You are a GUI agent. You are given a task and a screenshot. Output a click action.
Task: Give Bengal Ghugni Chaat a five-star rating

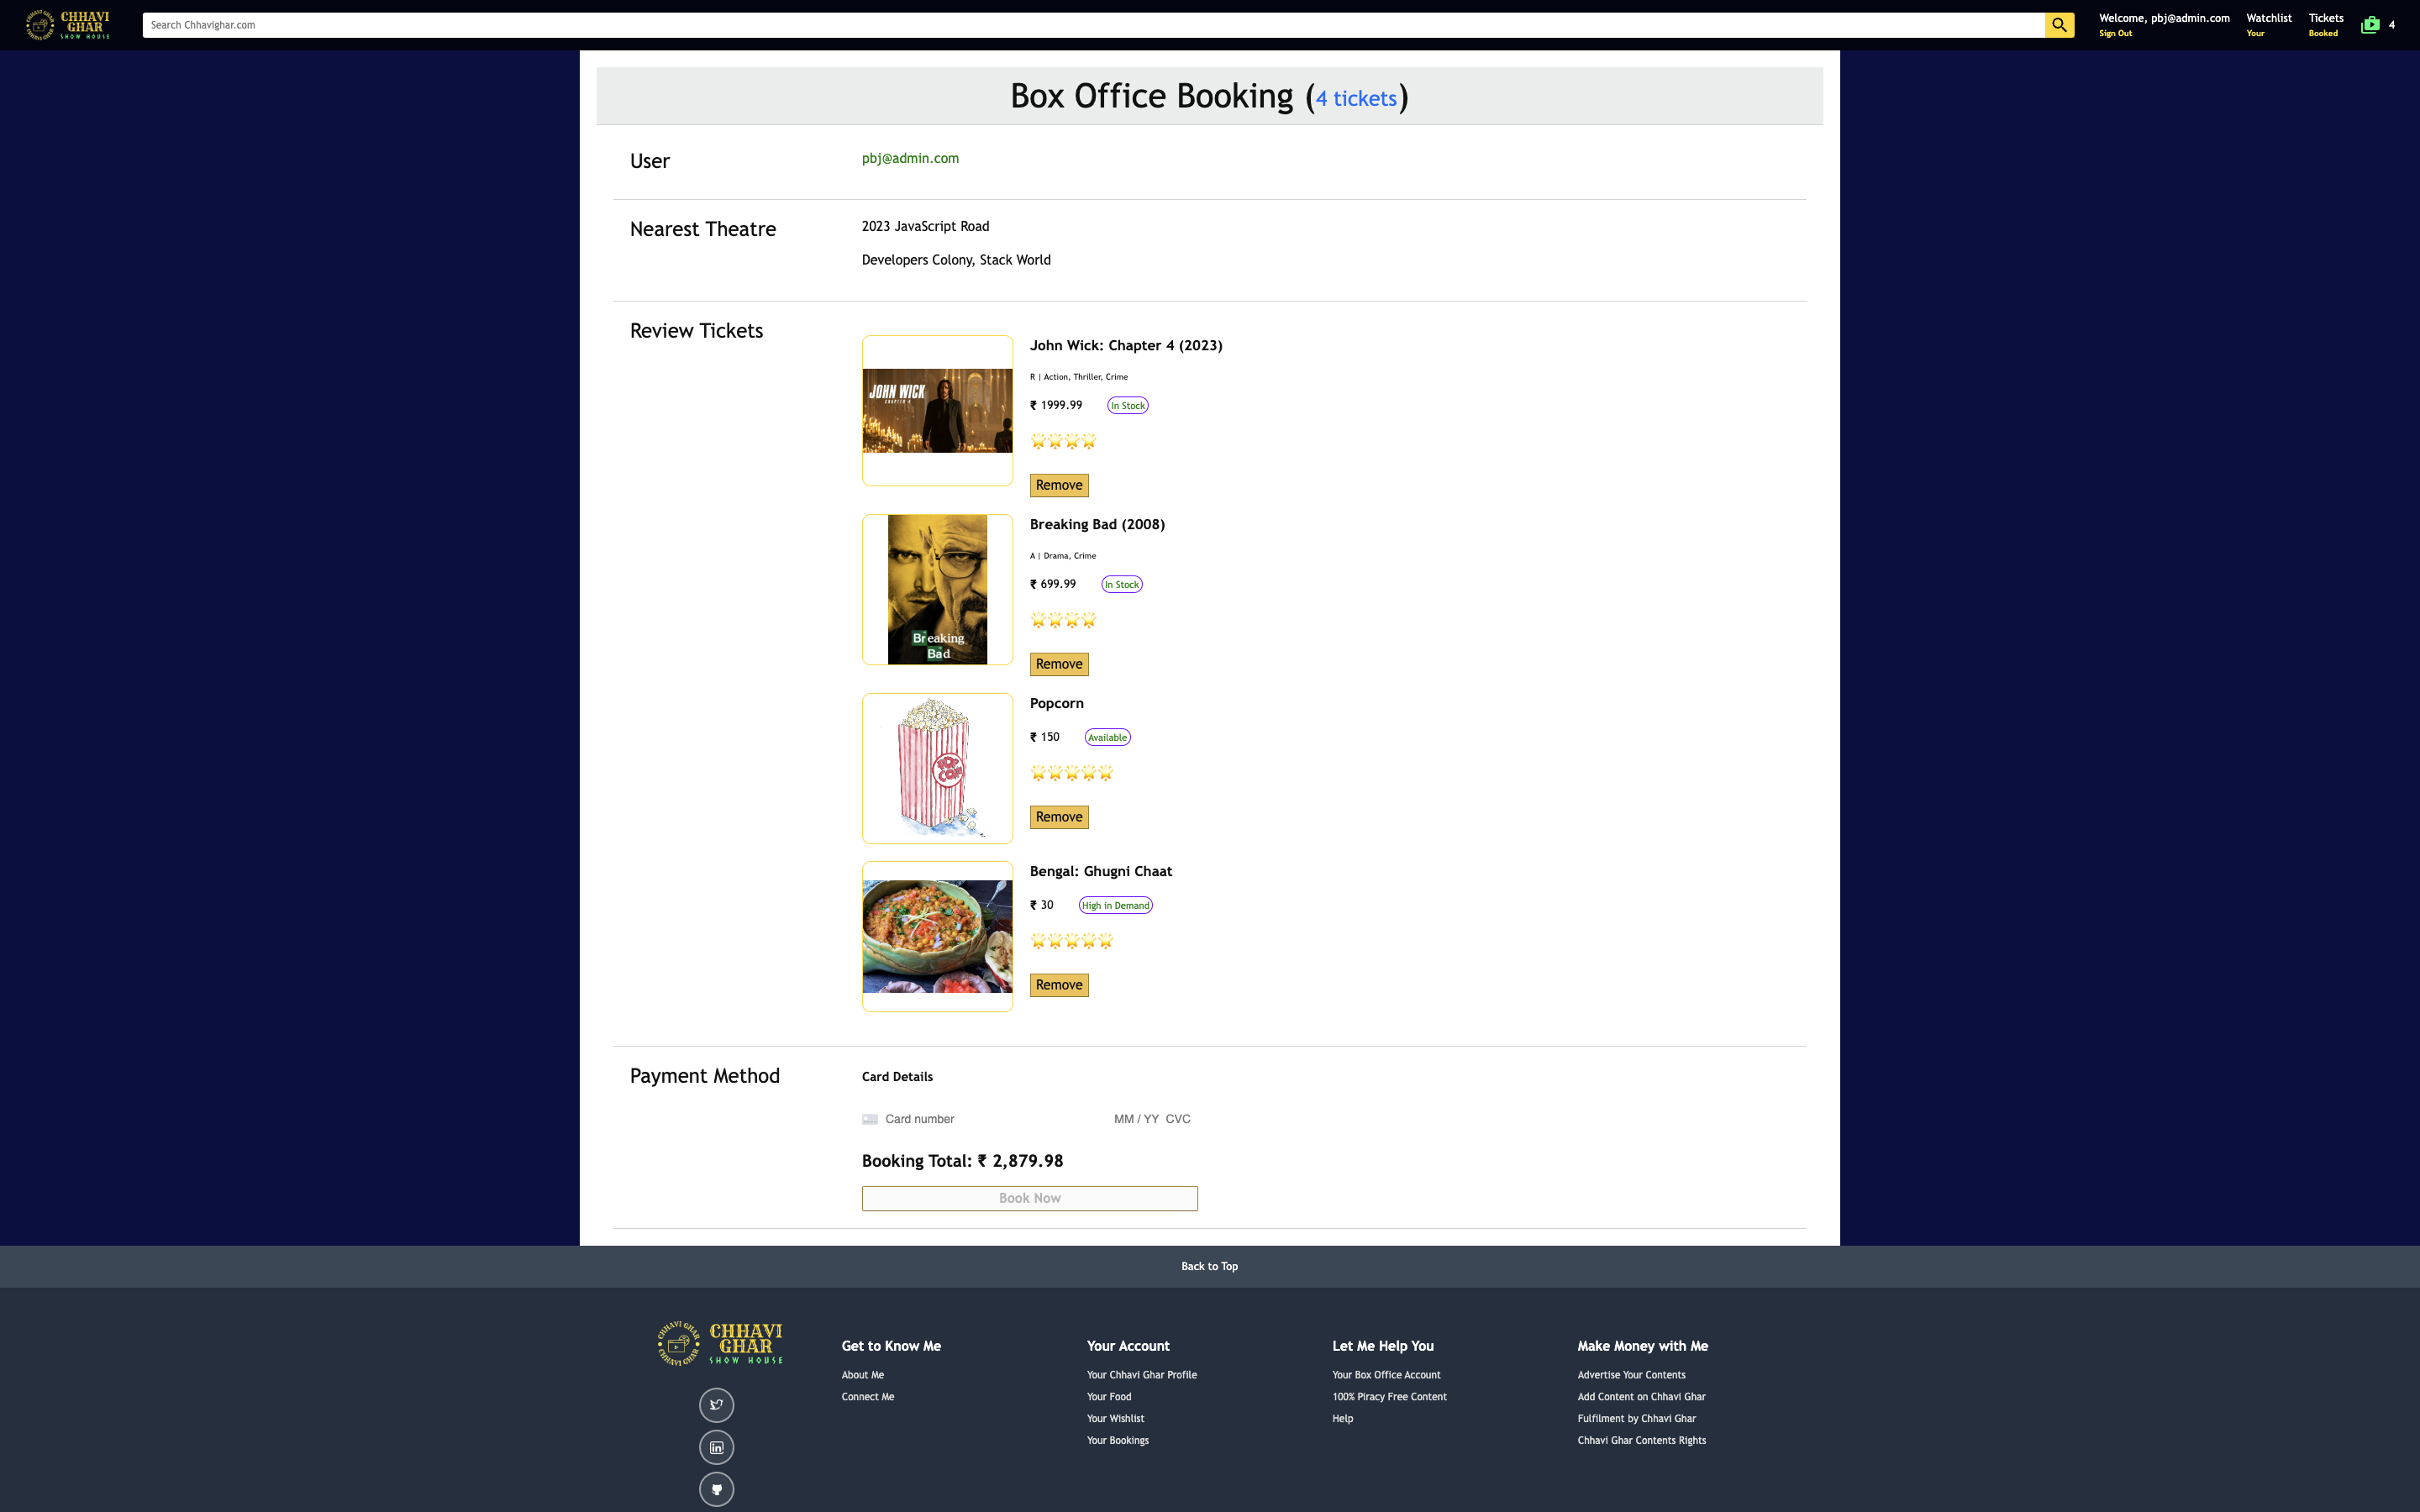click(x=1104, y=940)
